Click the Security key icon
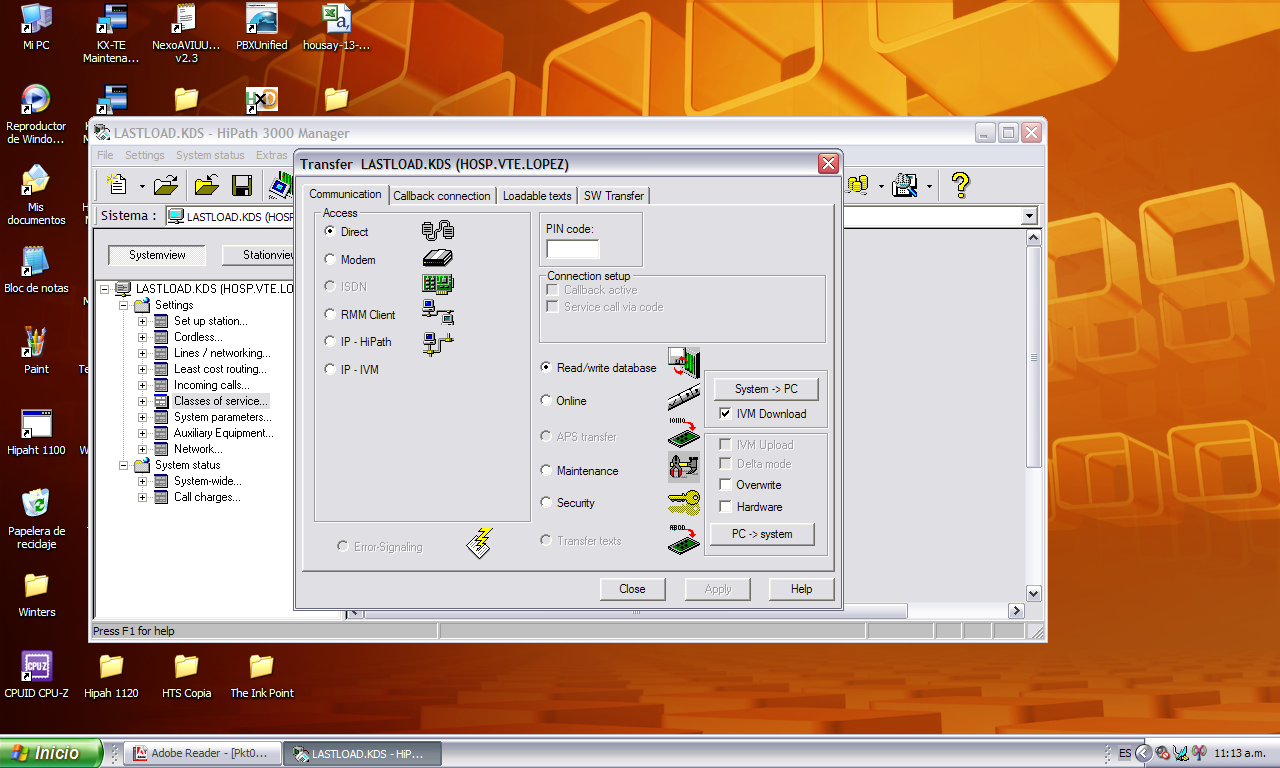 coord(684,502)
